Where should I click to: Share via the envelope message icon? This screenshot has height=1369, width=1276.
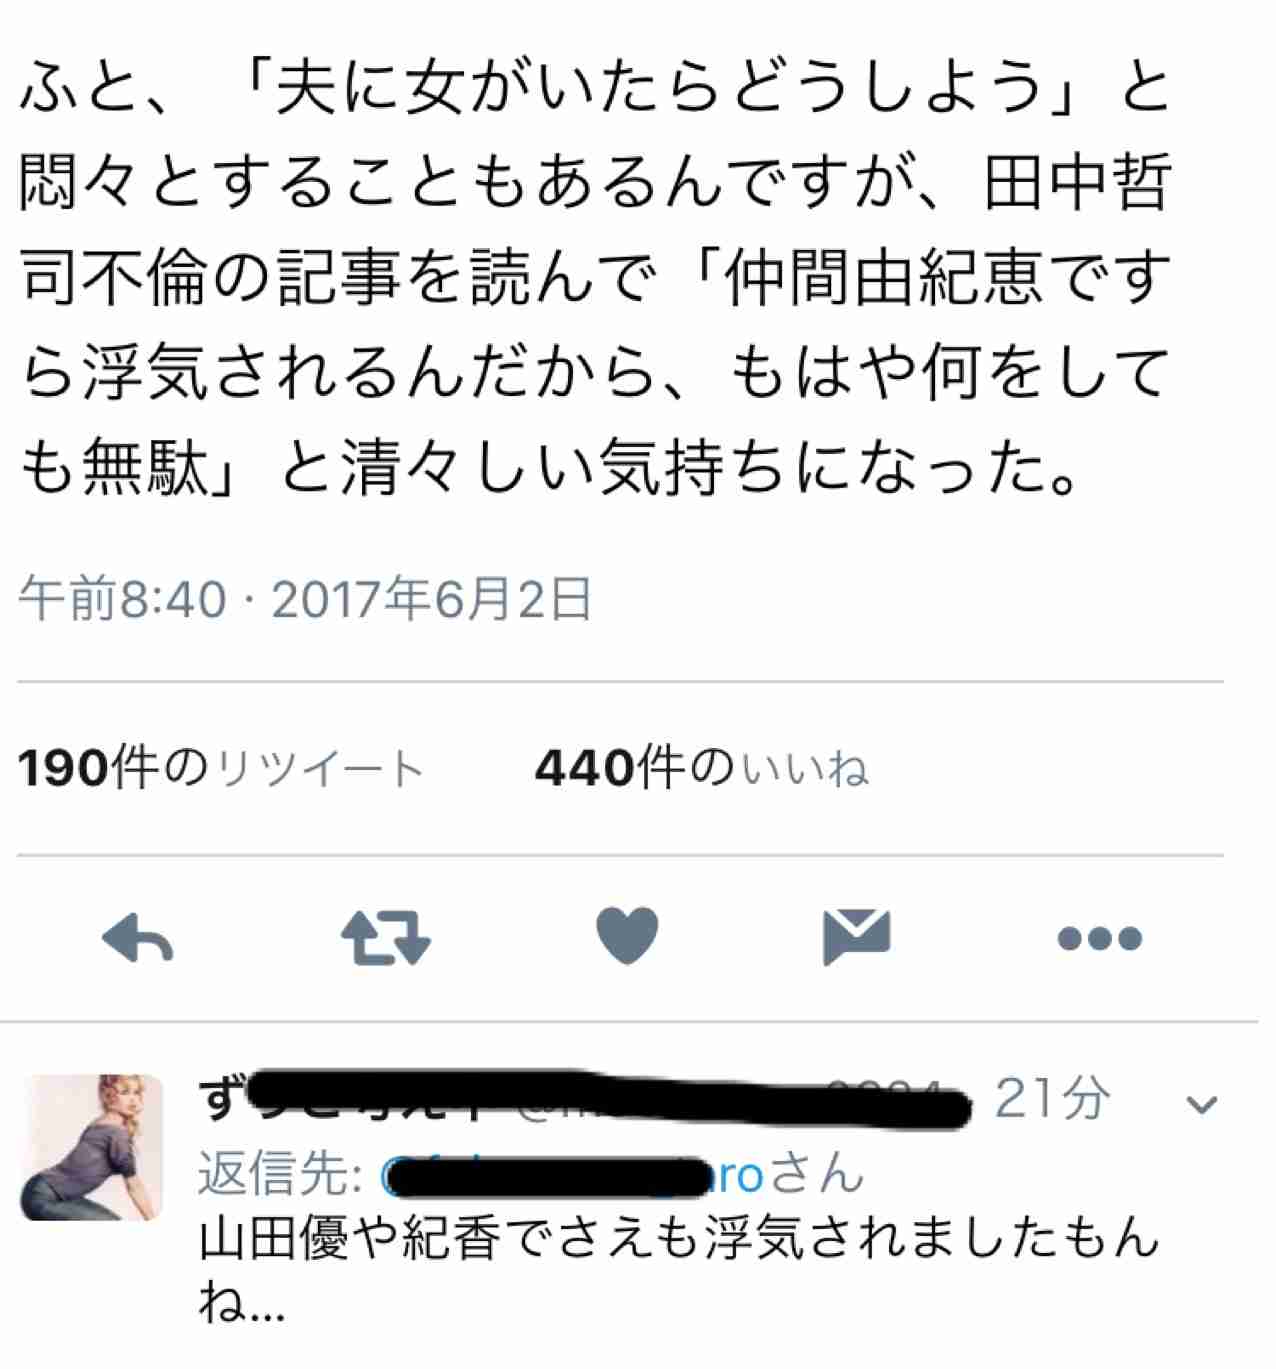(856, 937)
